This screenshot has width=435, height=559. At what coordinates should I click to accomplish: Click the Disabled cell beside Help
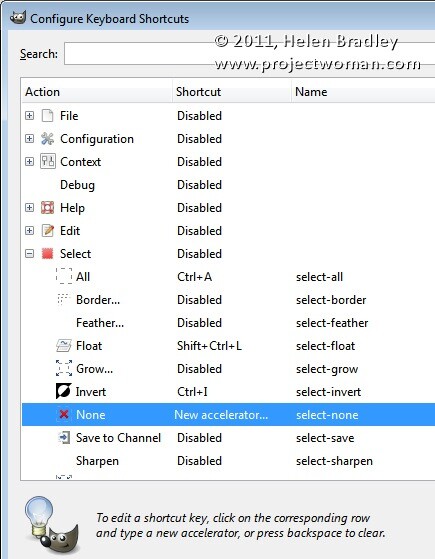click(x=199, y=207)
